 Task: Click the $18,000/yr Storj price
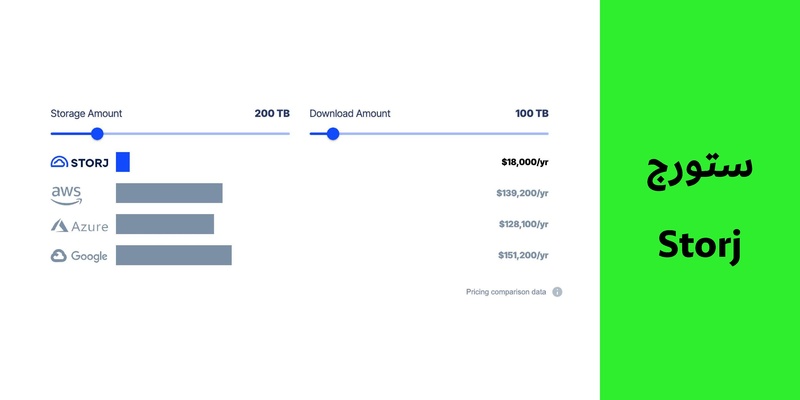(x=525, y=162)
